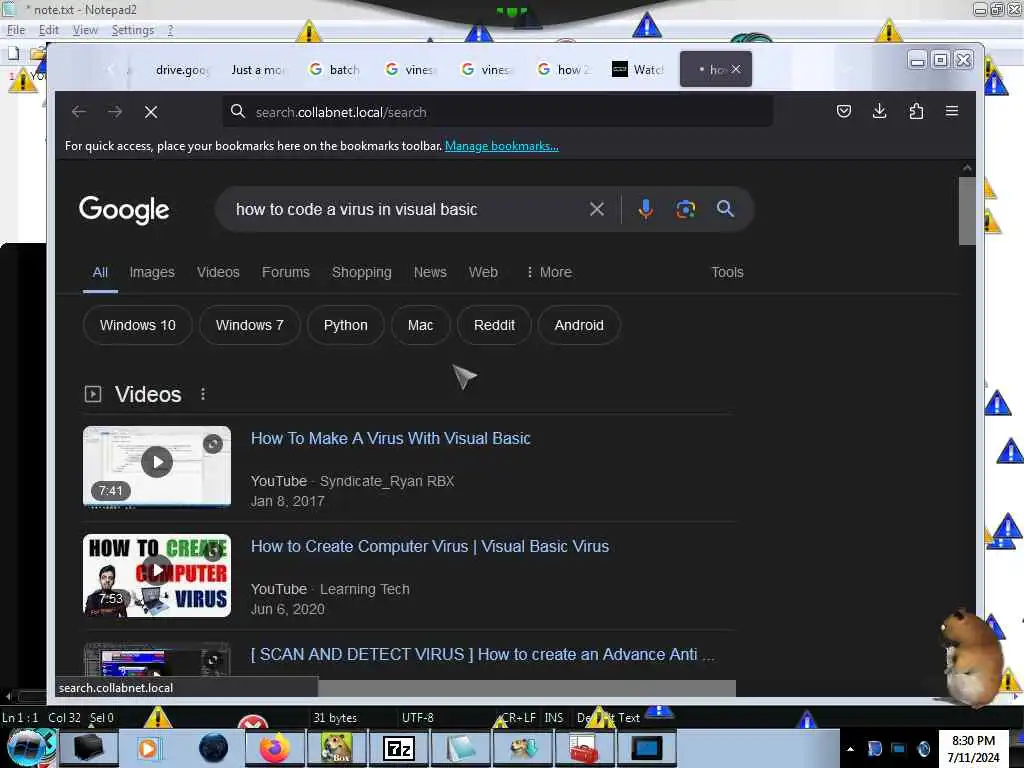Open the Firefox hamburger menu
The width and height of the screenshot is (1024, 768).
pyautogui.click(x=952, y=111)
